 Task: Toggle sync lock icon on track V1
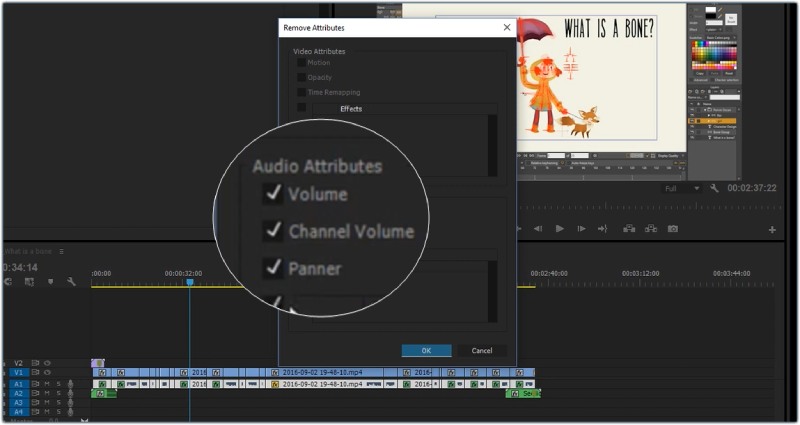tap(35, 372)
